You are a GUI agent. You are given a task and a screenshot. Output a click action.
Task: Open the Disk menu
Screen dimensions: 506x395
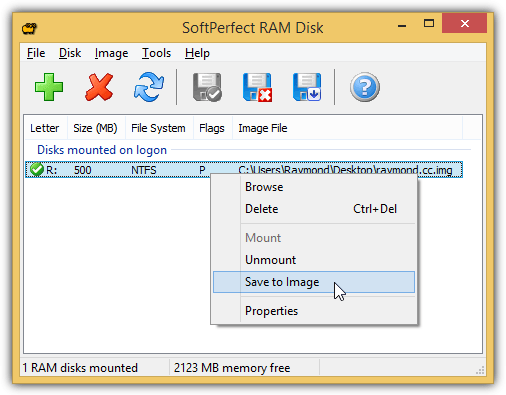click(70, 53)
